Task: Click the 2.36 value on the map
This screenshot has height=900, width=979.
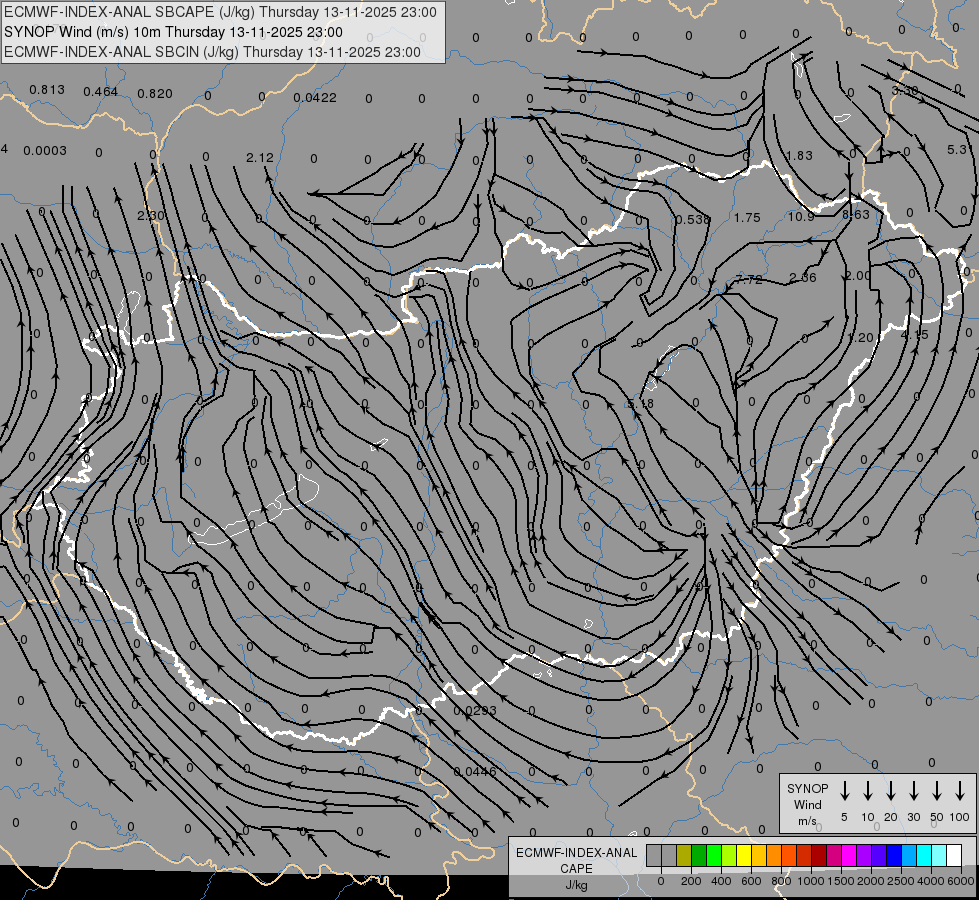Action: [x=803, y=278]
